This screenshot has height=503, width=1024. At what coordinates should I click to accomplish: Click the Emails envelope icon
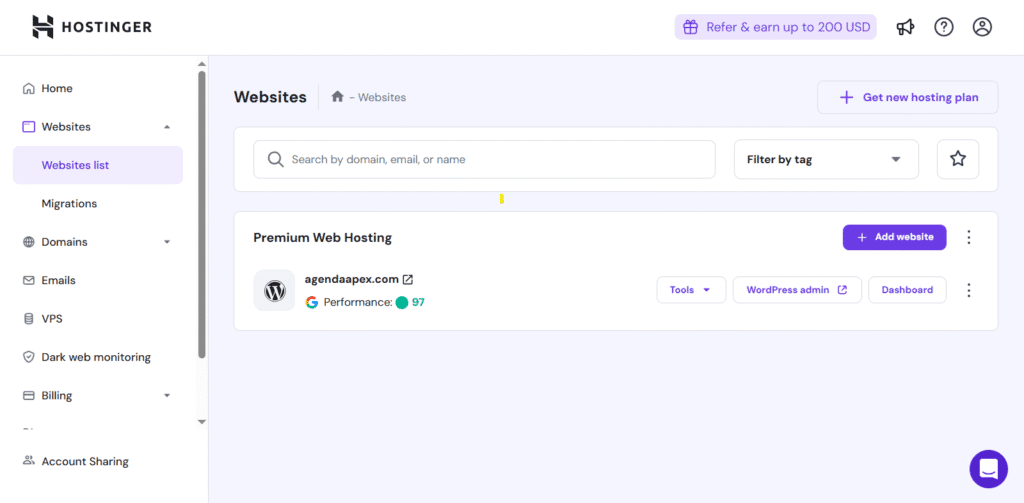(x=28, y=280)
